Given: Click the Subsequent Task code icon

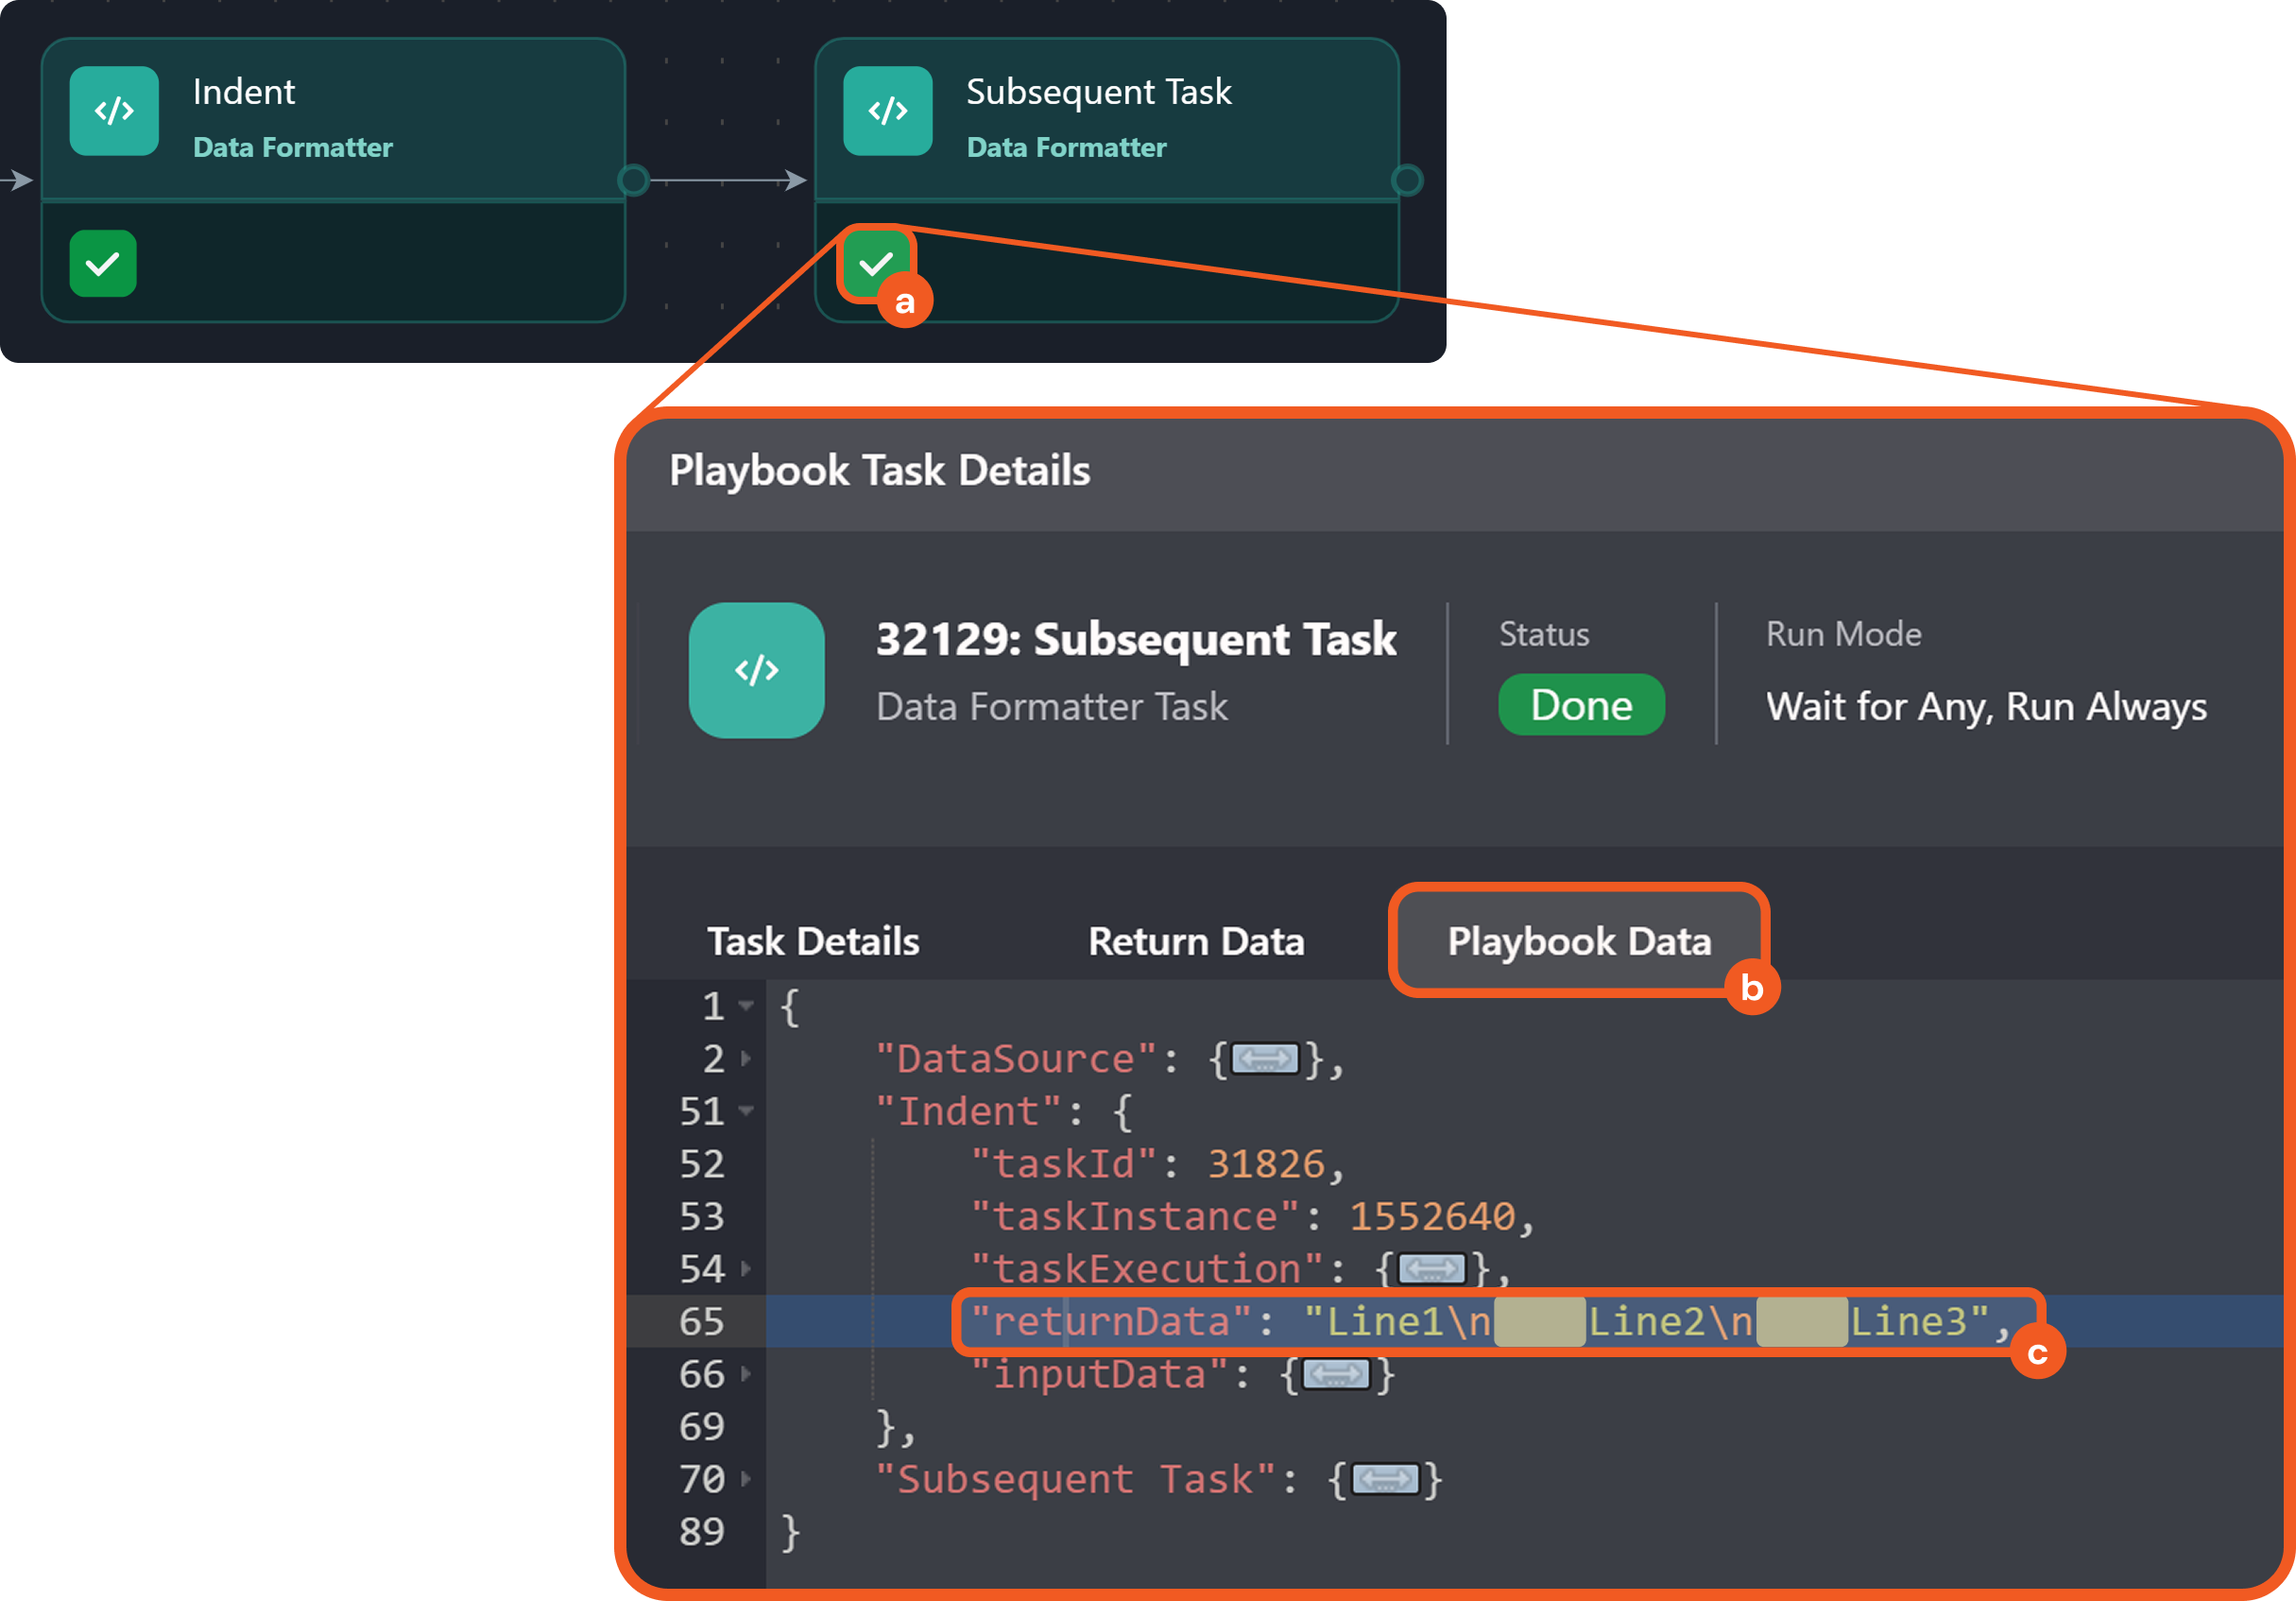Looking at the screenshot, I should 887,111.
